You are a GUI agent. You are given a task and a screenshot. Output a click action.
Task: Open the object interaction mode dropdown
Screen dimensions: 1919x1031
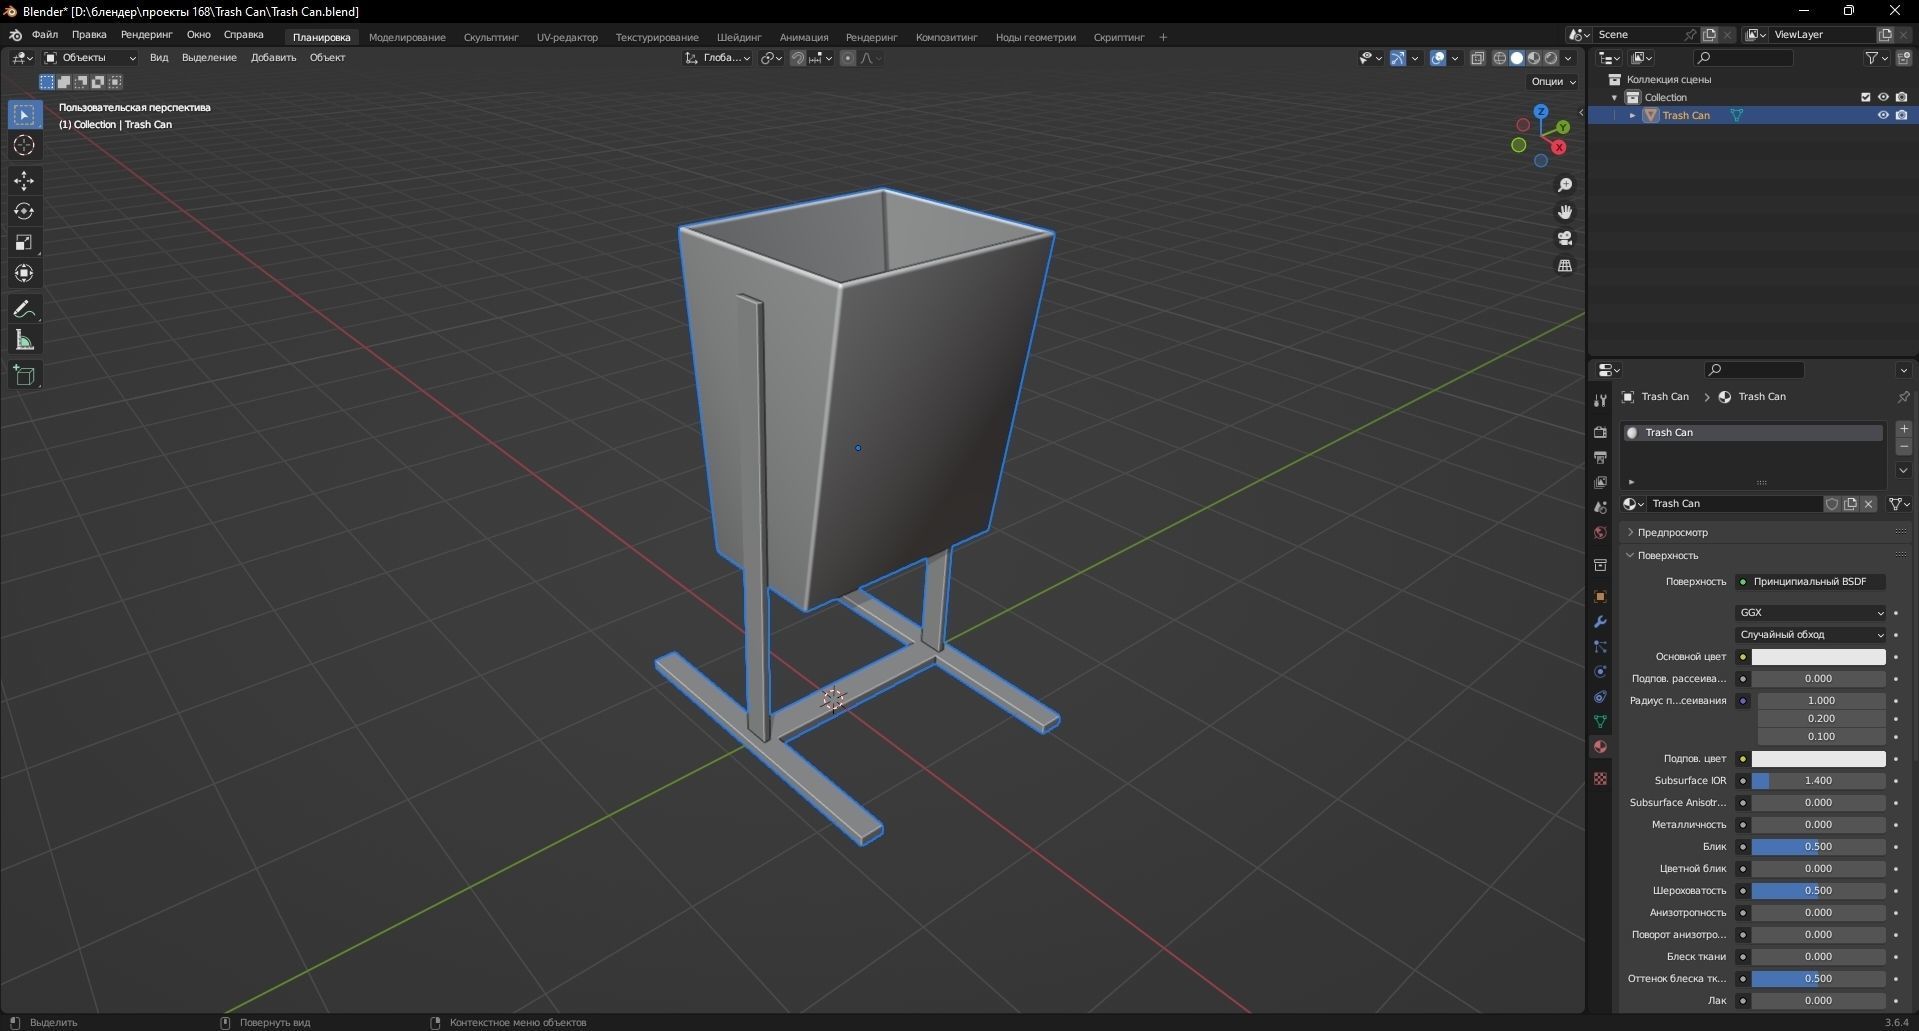click(90, 58)
